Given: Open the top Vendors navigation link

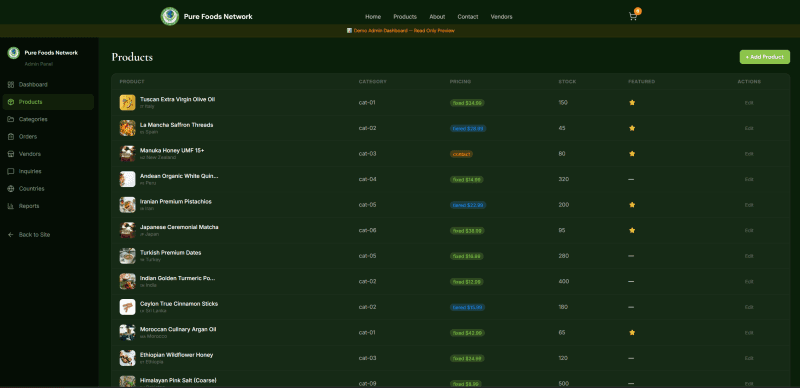Looking at the screenshot, I should pos(502,16).
